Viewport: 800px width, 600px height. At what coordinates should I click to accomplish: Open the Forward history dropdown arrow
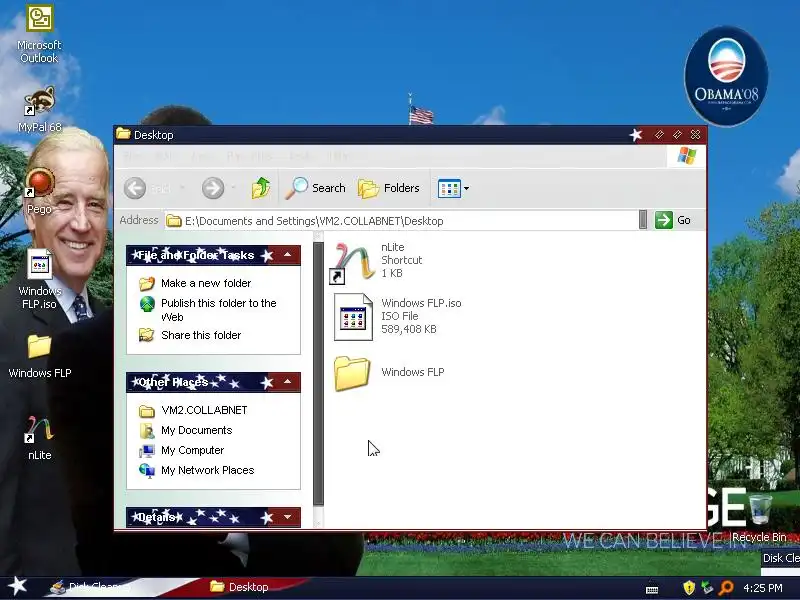tap(233, 188)
